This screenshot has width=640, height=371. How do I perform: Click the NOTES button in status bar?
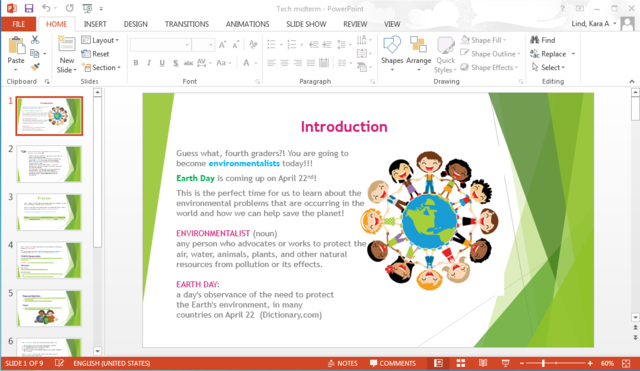[x=343, y=363]
